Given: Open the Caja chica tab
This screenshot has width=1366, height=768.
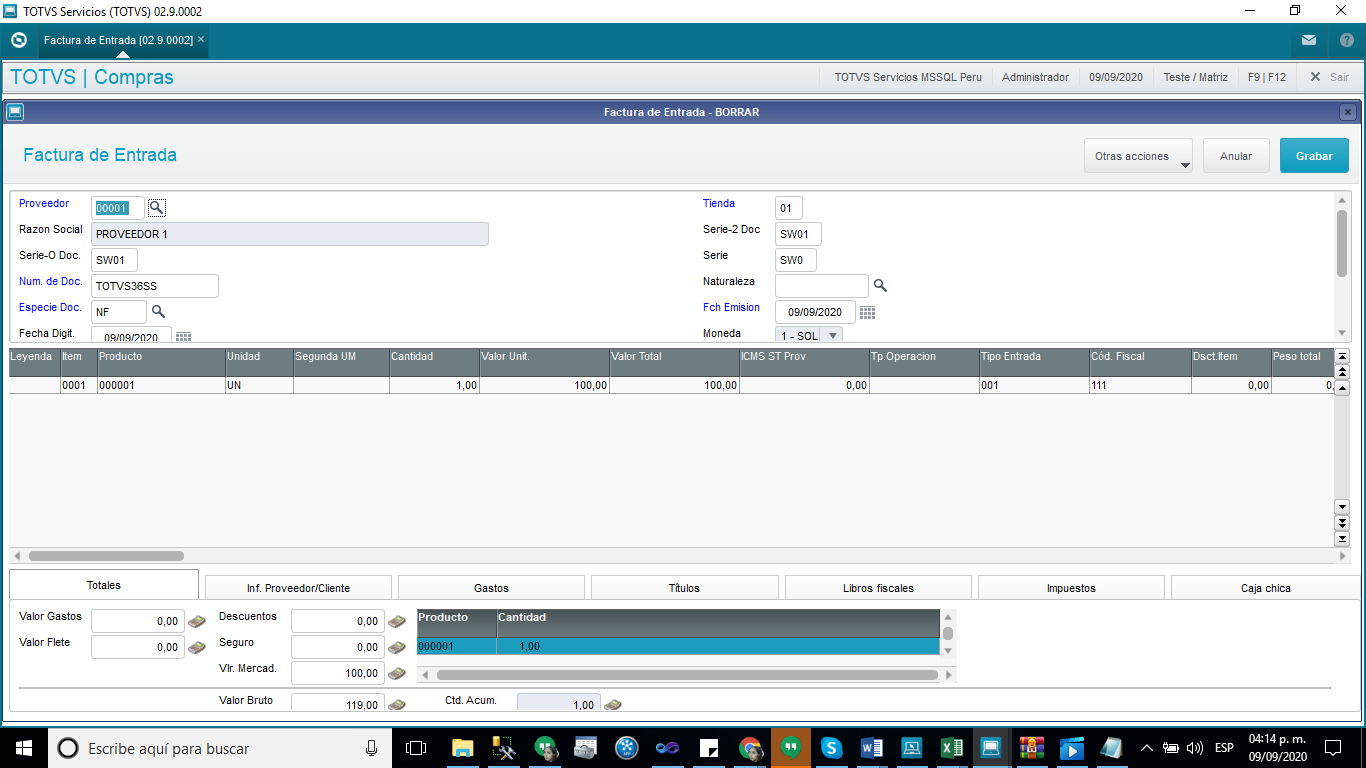Looking at the screenshot, I should tap(1265, 588).
